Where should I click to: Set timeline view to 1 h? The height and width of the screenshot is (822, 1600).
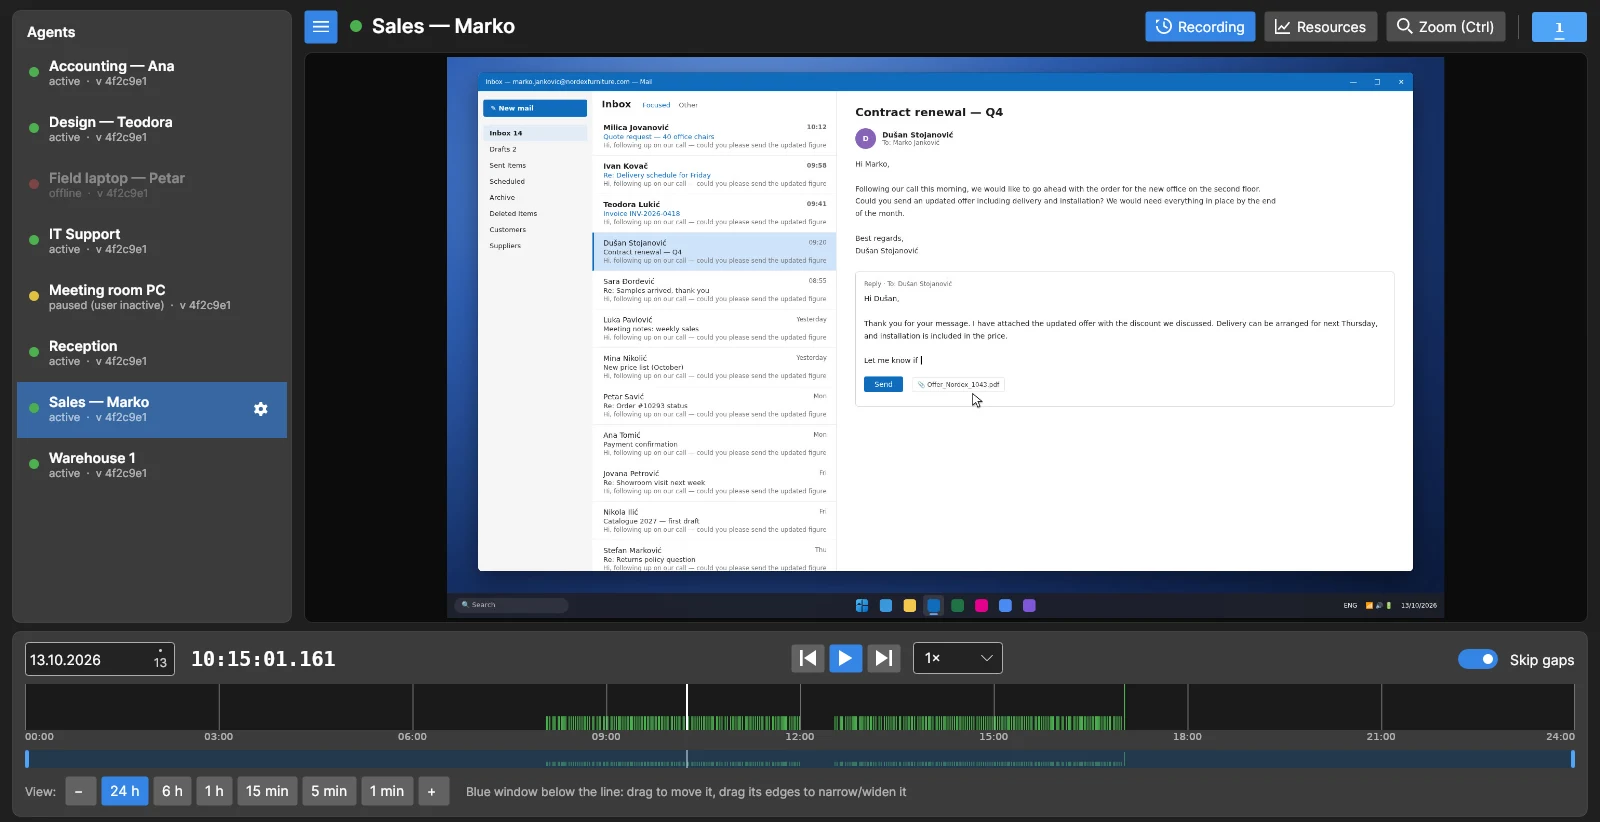pos(214,791)
